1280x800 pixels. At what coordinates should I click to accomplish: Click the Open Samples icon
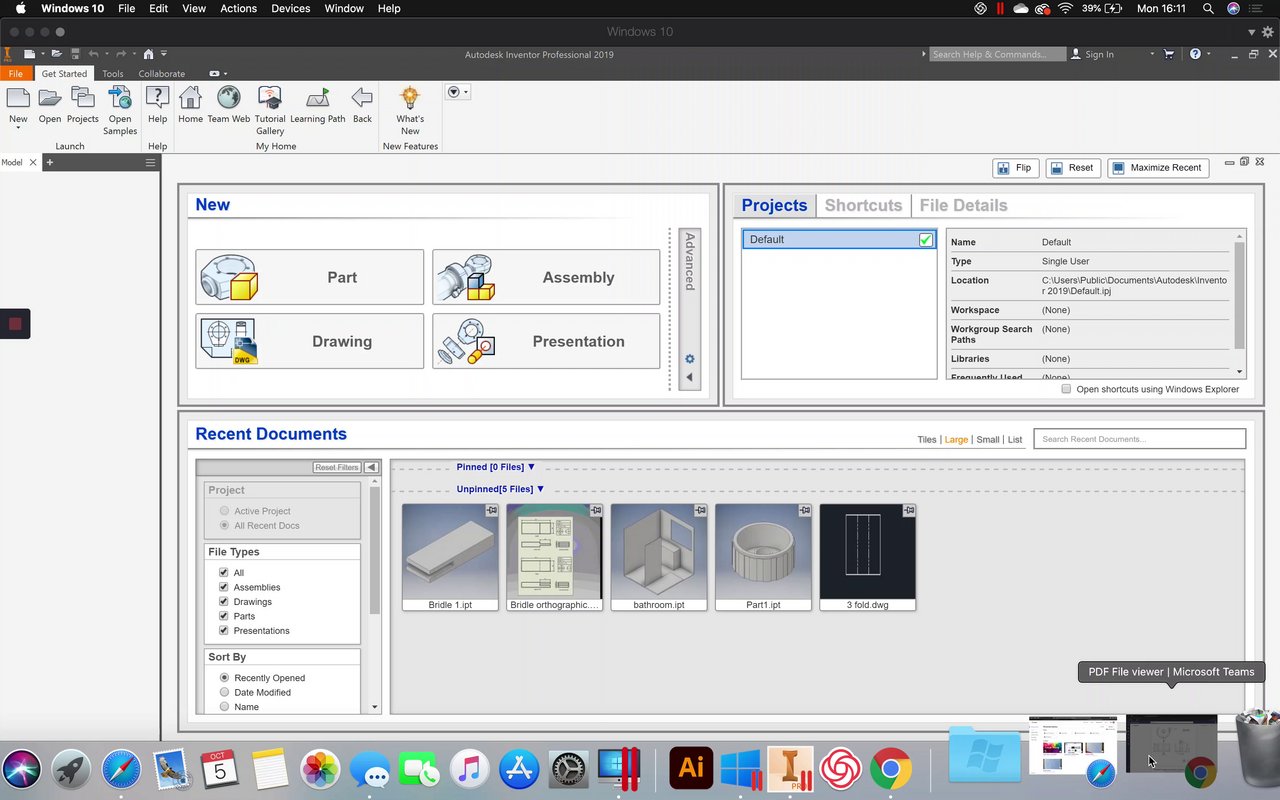[x=120, y=99]
